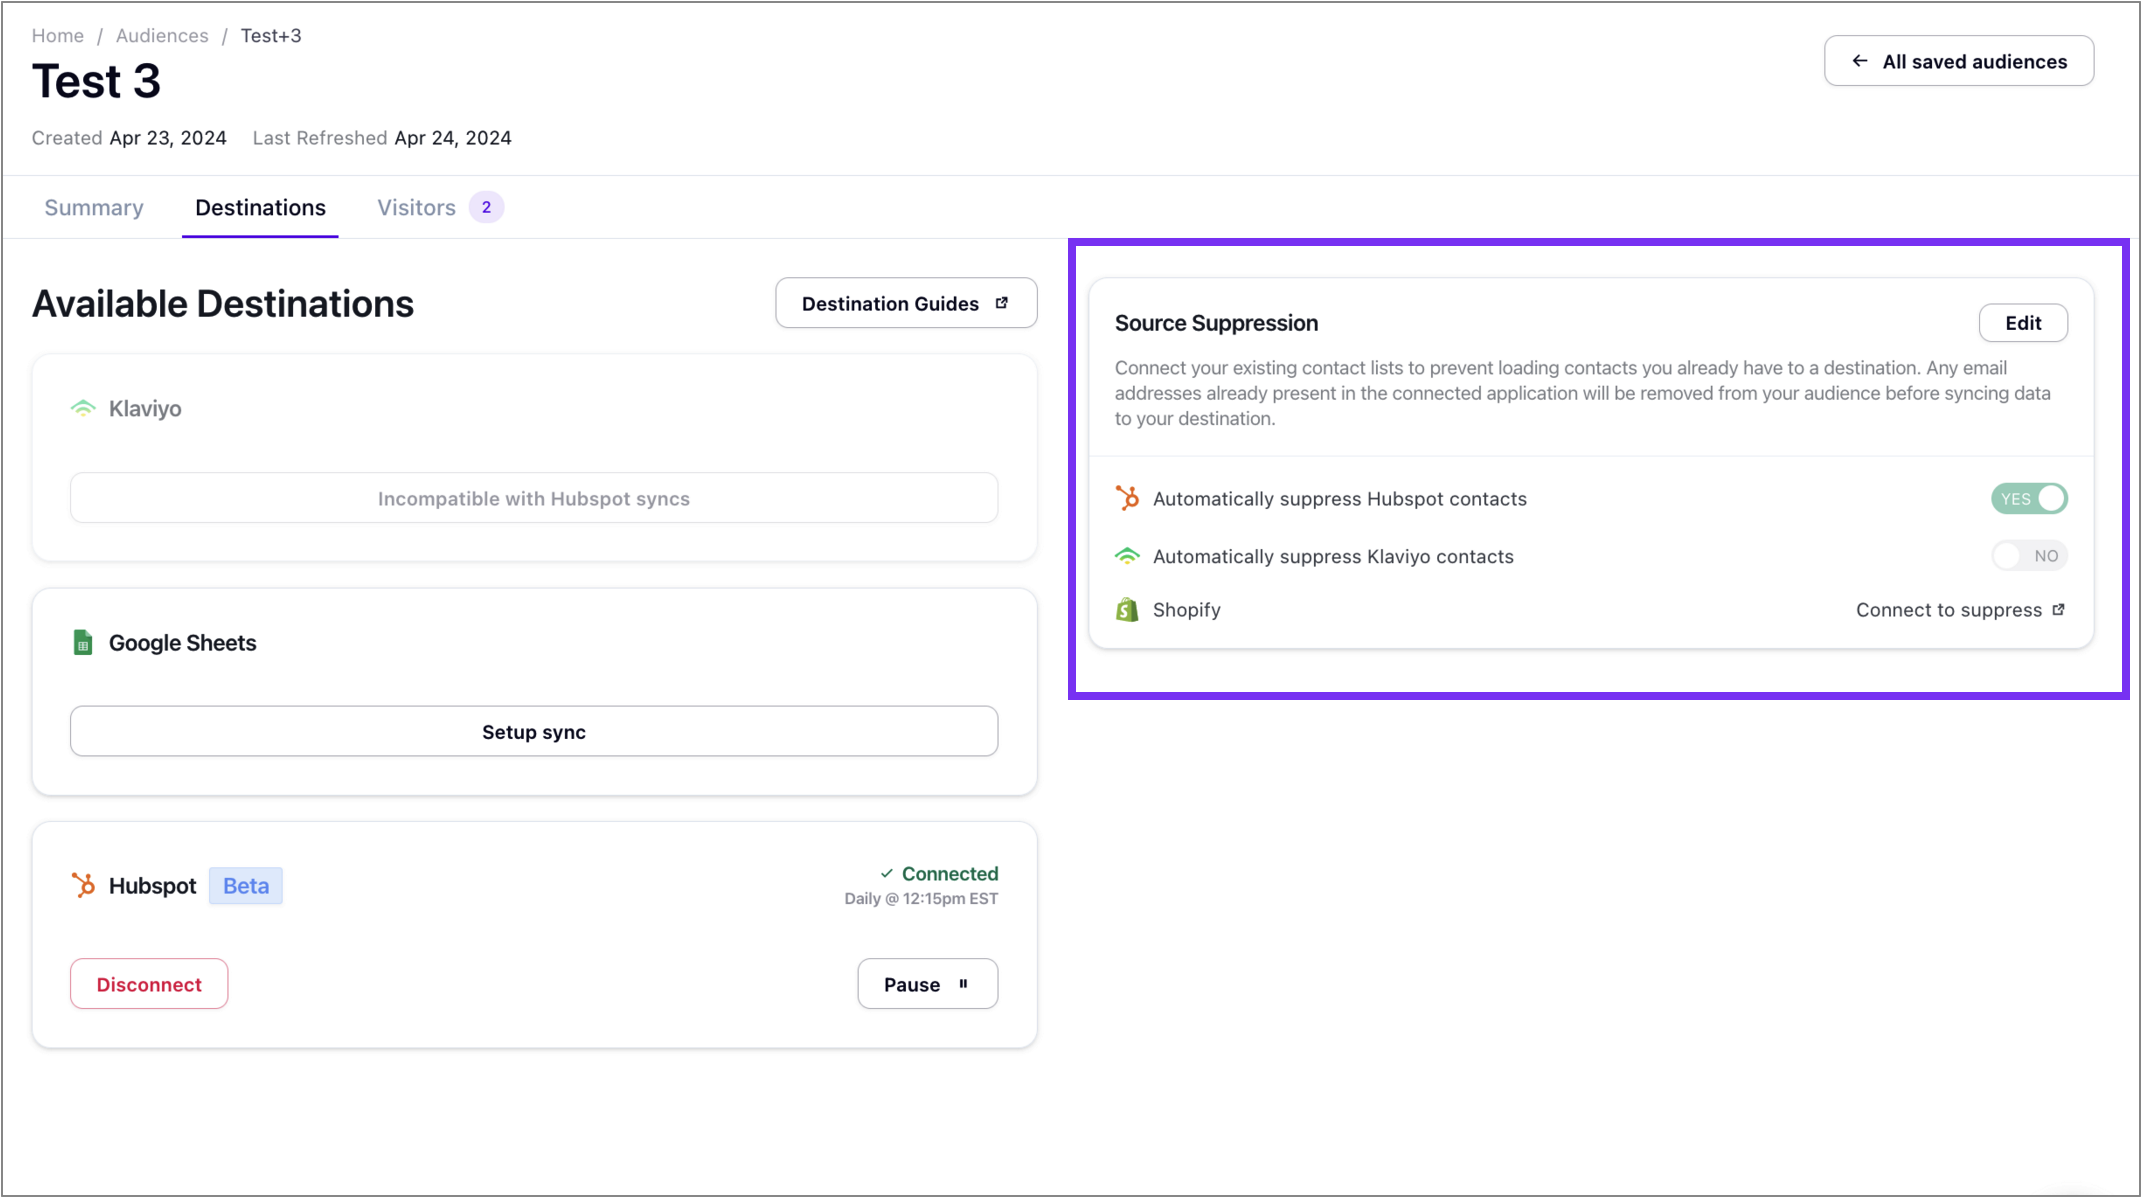Select the Destinations tab
The height and width of the screenshot is (1198, 2142).
[x=260, y=207]
